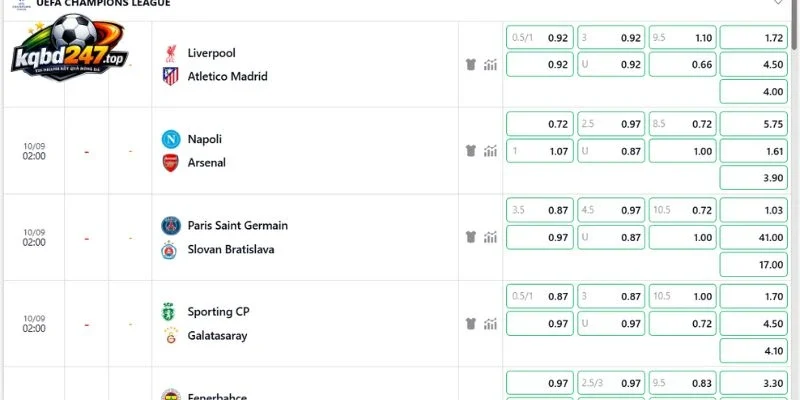800x400 pixels.
Task: Click jersey icon for Sporting CP match
Action: click(471, 323)
